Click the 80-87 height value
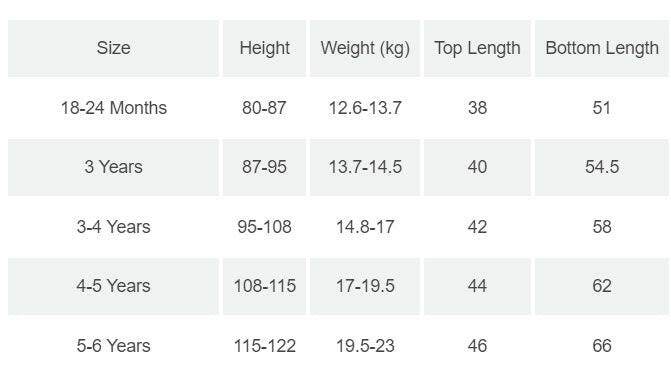This screenshot has width=671, height=372. tap(264, 108)
